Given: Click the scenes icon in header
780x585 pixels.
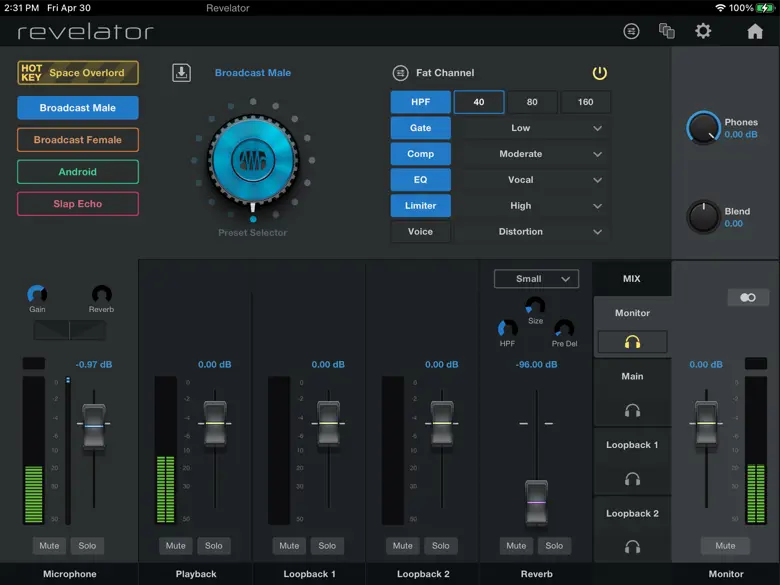Looking at the screenshot, I should [x=667, y=31].
